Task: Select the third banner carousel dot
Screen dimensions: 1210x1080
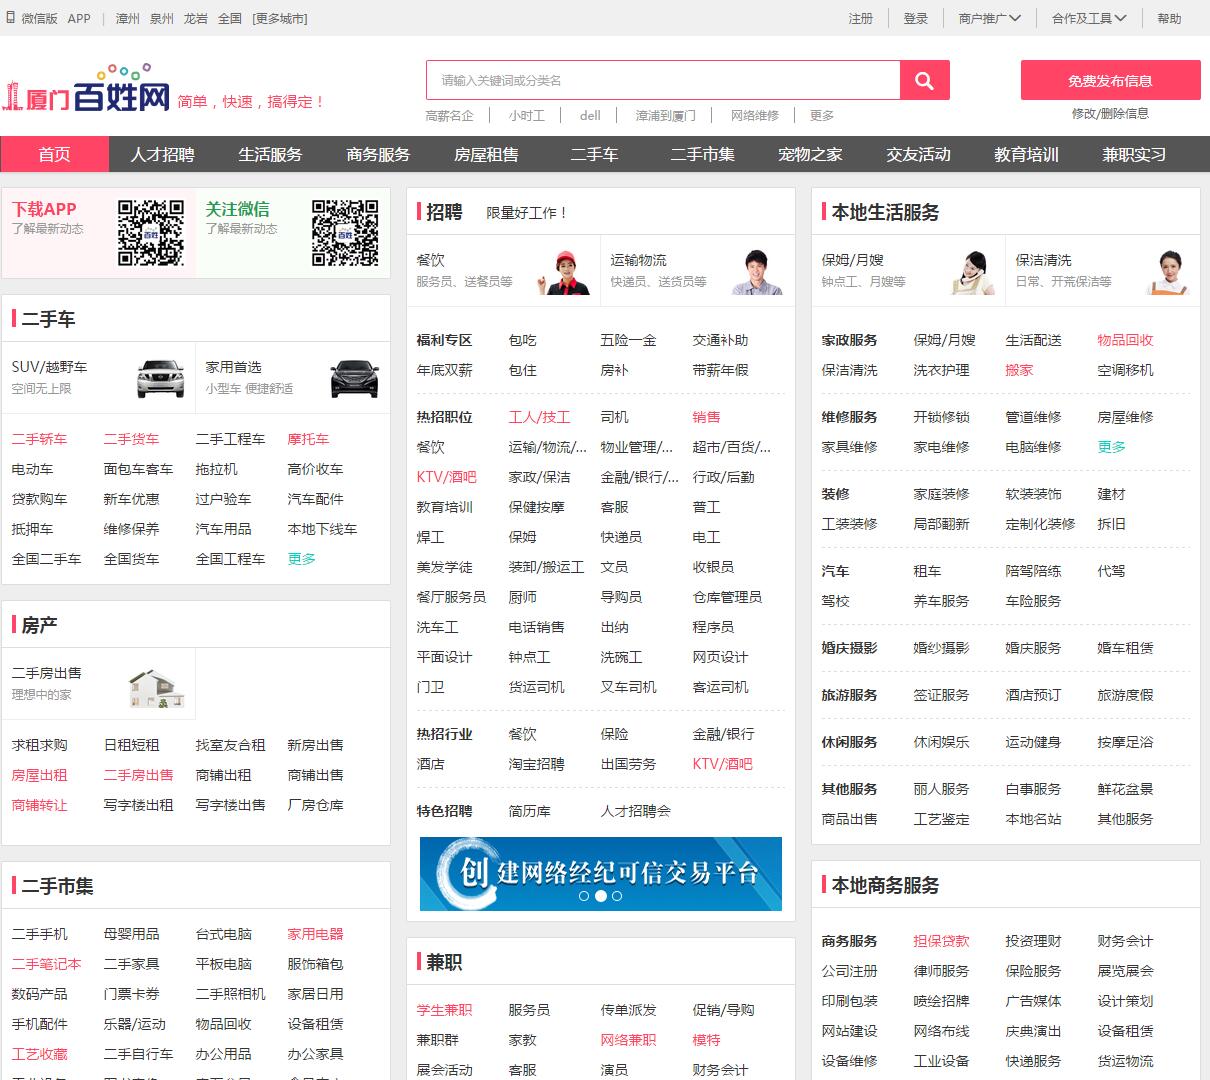Action: click(x=617, y=896)
